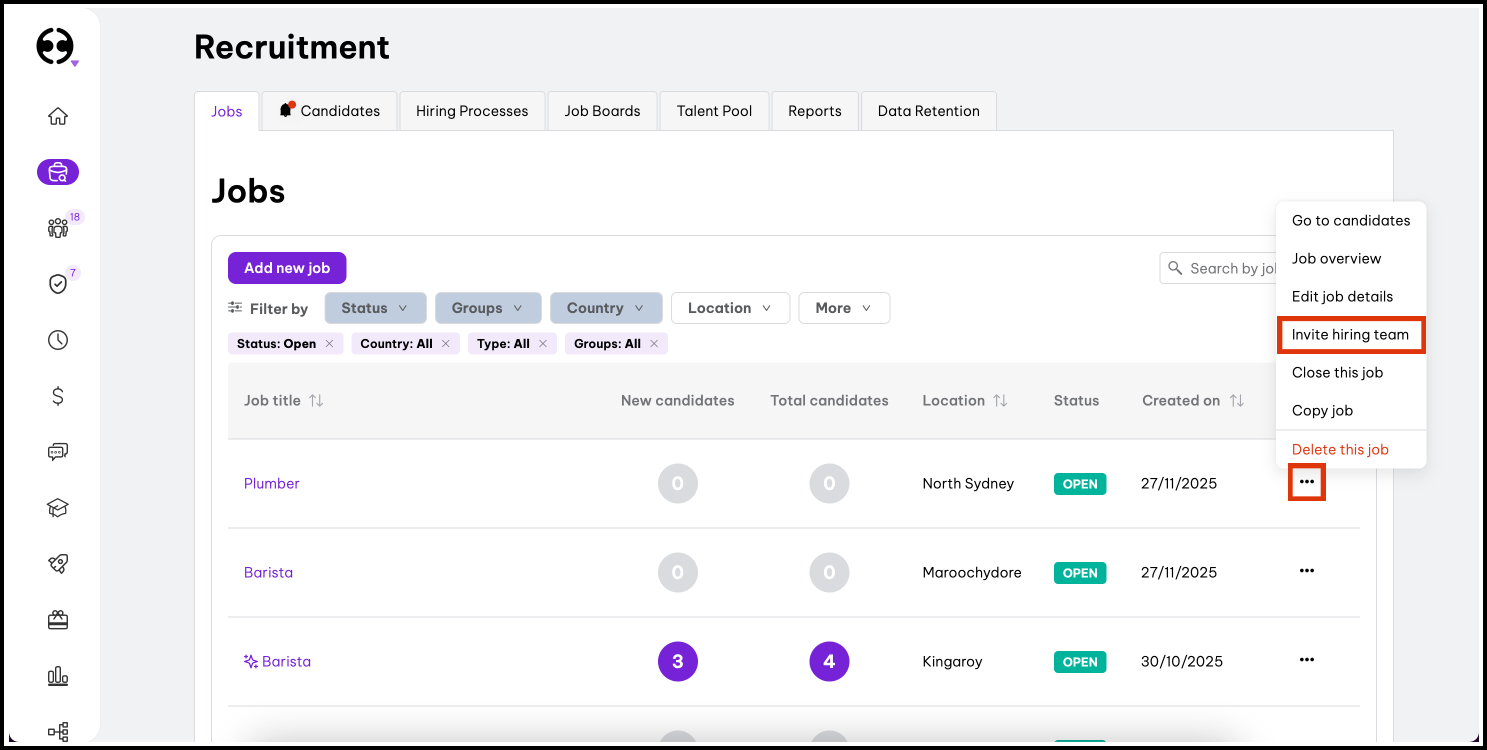Expand the Status filter dropdown

(x=375, y=308)
